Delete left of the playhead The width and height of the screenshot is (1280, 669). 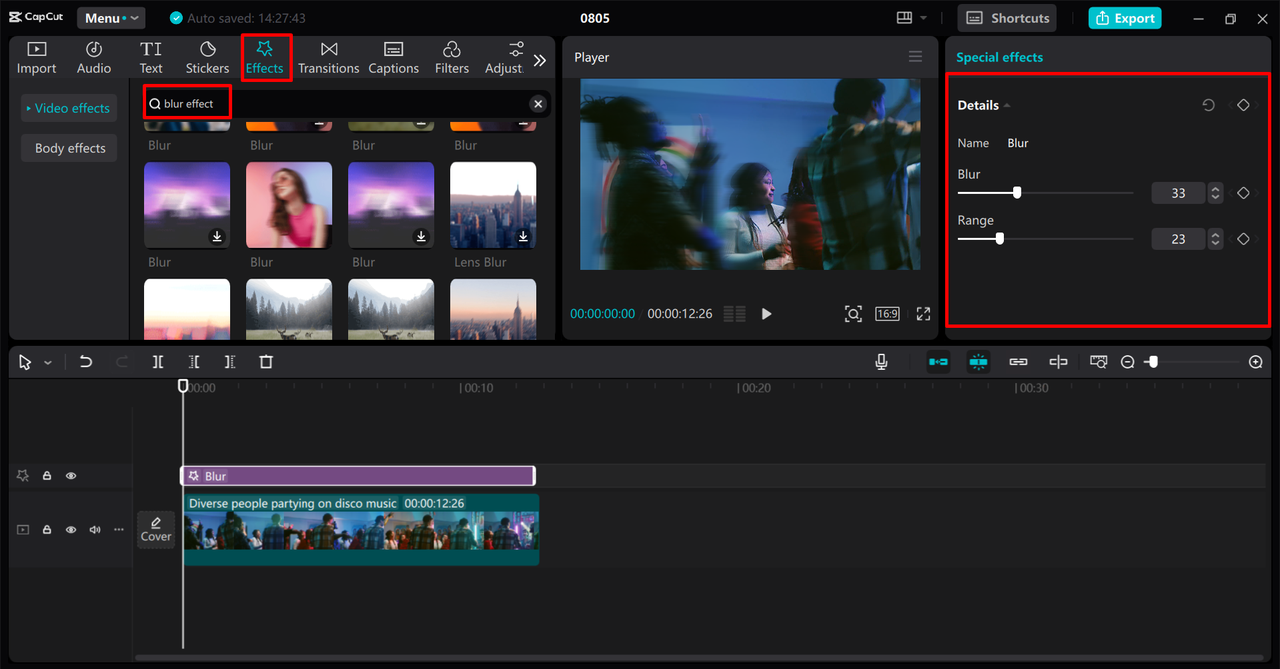tap(194, 362)
